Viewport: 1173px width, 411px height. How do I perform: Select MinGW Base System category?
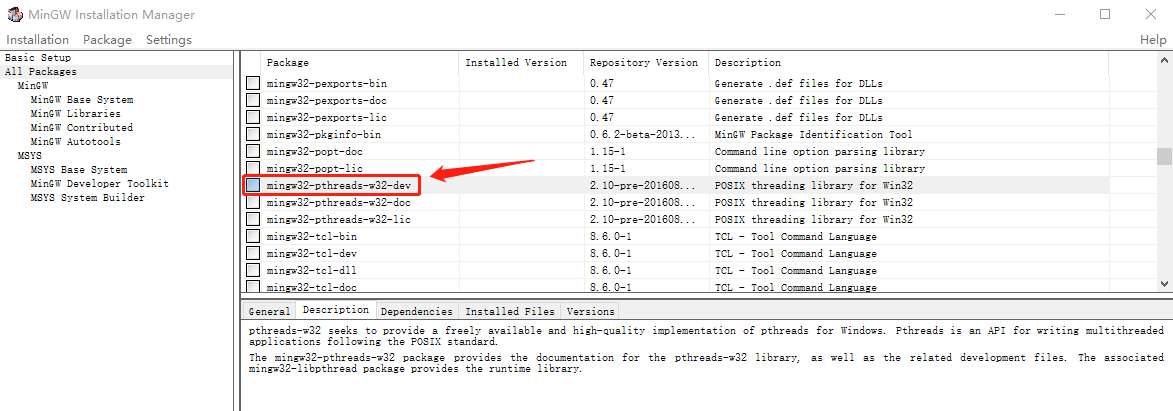pos(81,100)
